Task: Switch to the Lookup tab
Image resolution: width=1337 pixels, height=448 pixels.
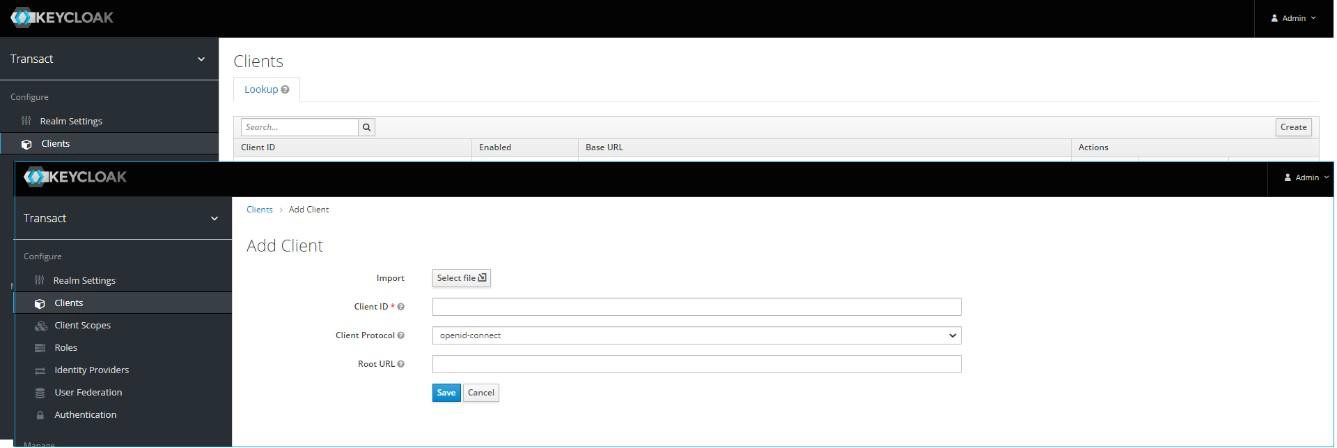Action: click(261, 89)
